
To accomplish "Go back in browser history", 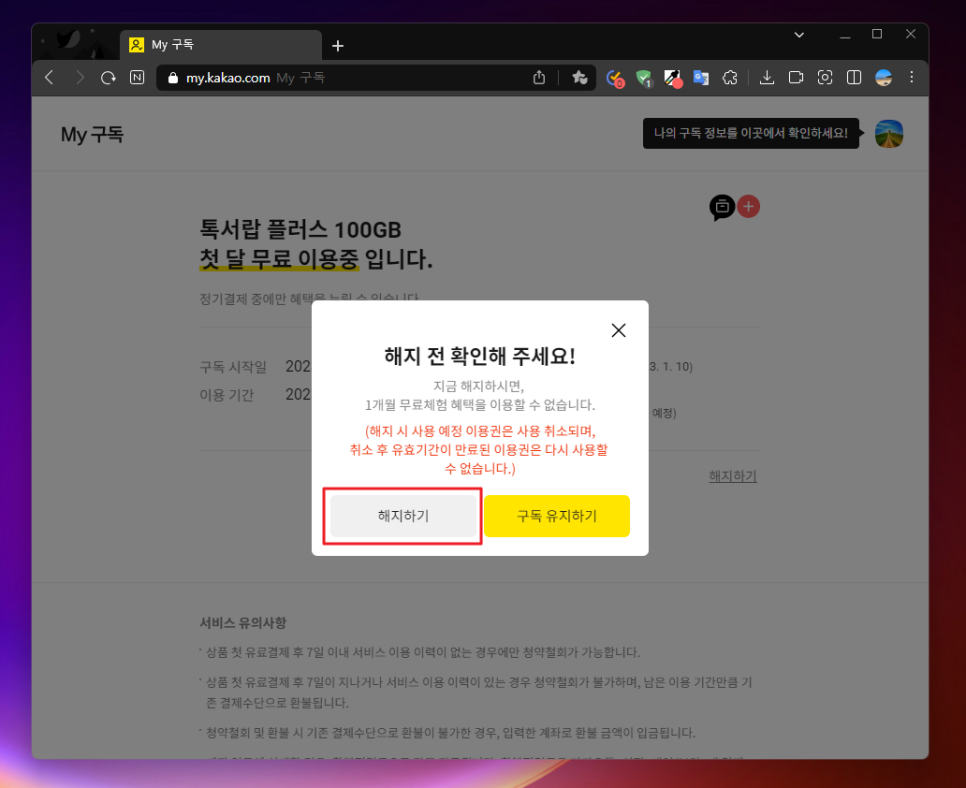I will pyautogui.click(x=50, y=78).
